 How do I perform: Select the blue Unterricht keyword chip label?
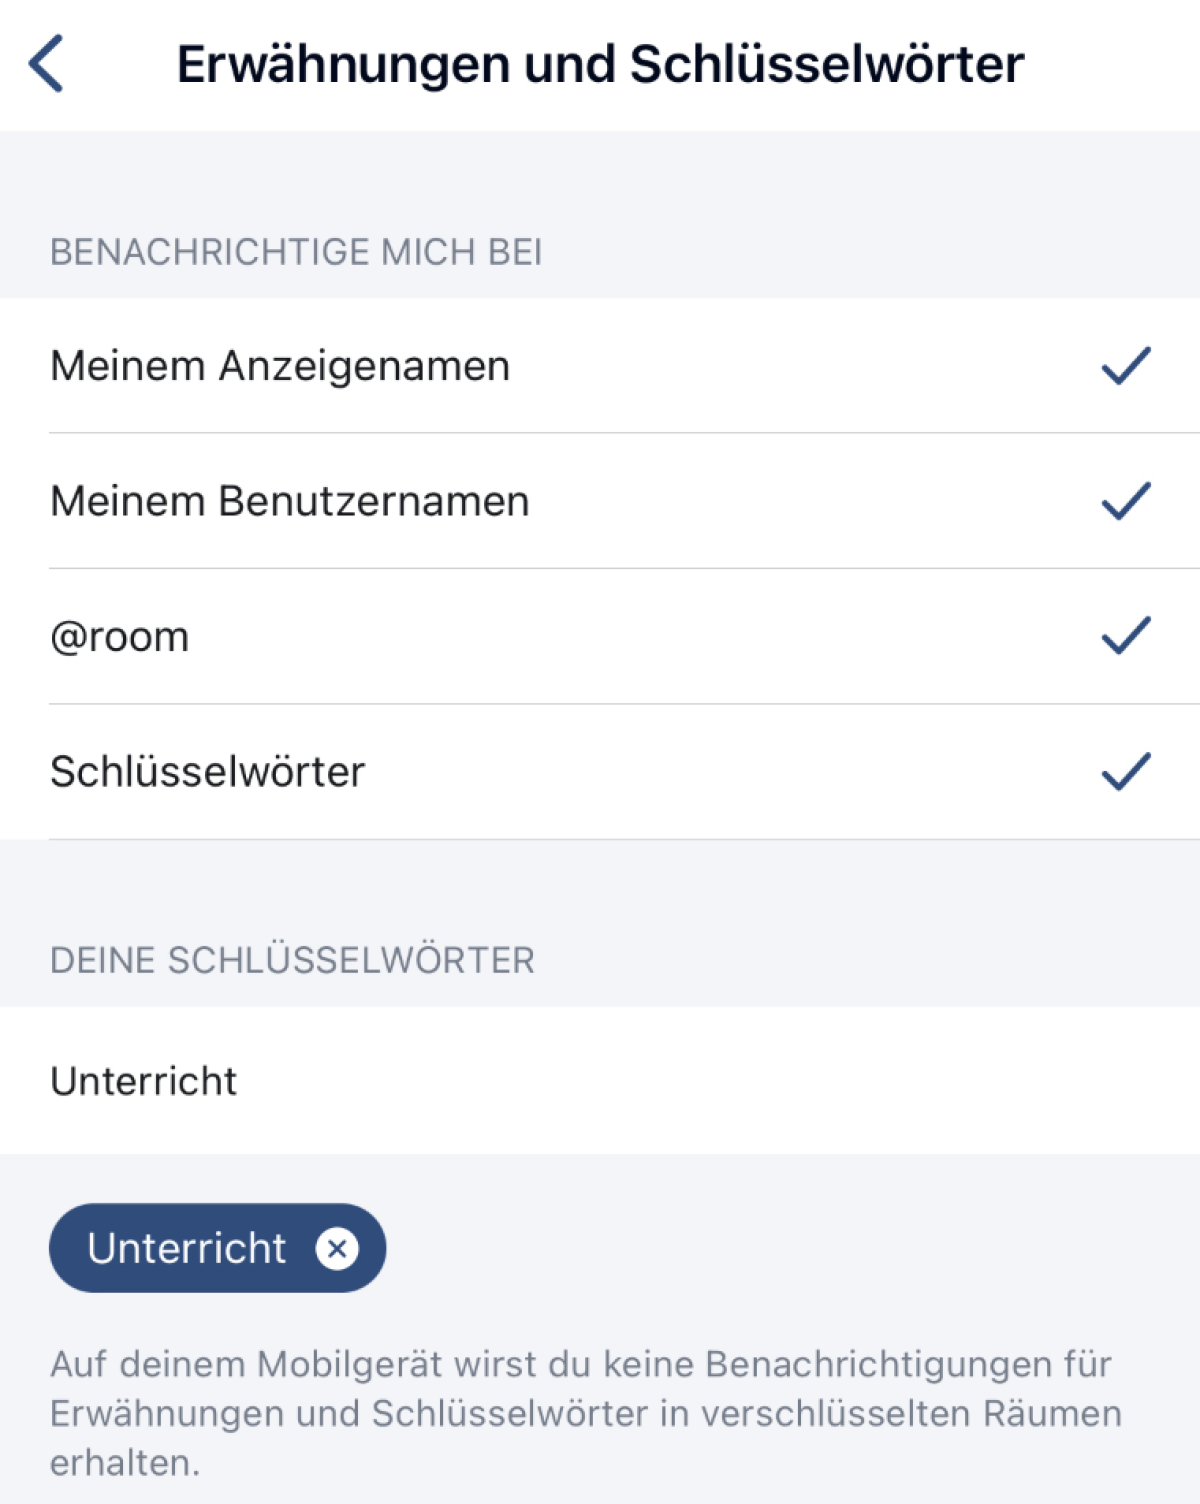pos(187,1248)
